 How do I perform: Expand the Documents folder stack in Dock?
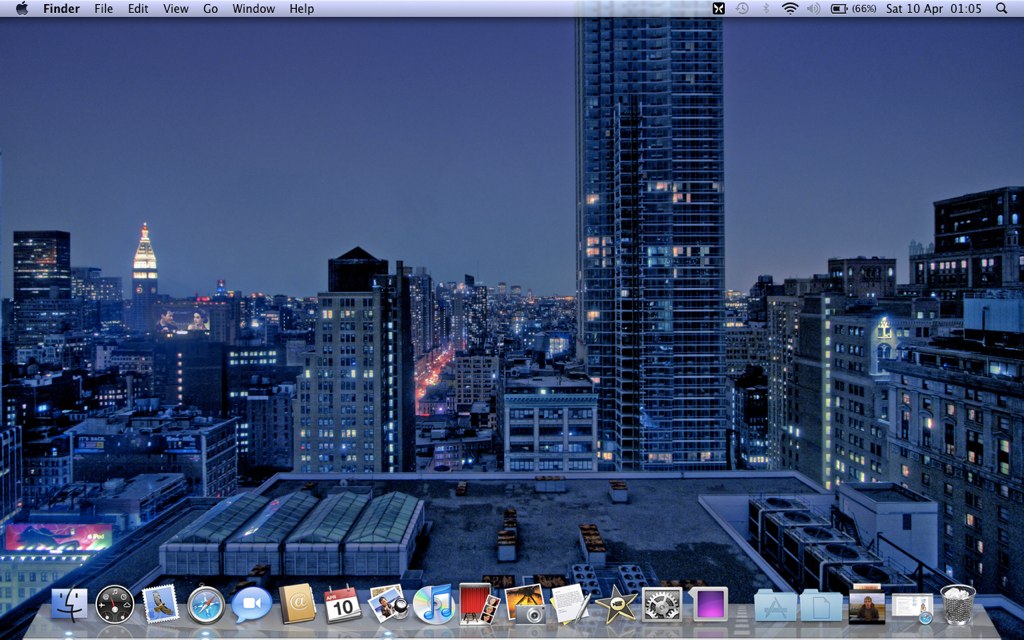821,605
